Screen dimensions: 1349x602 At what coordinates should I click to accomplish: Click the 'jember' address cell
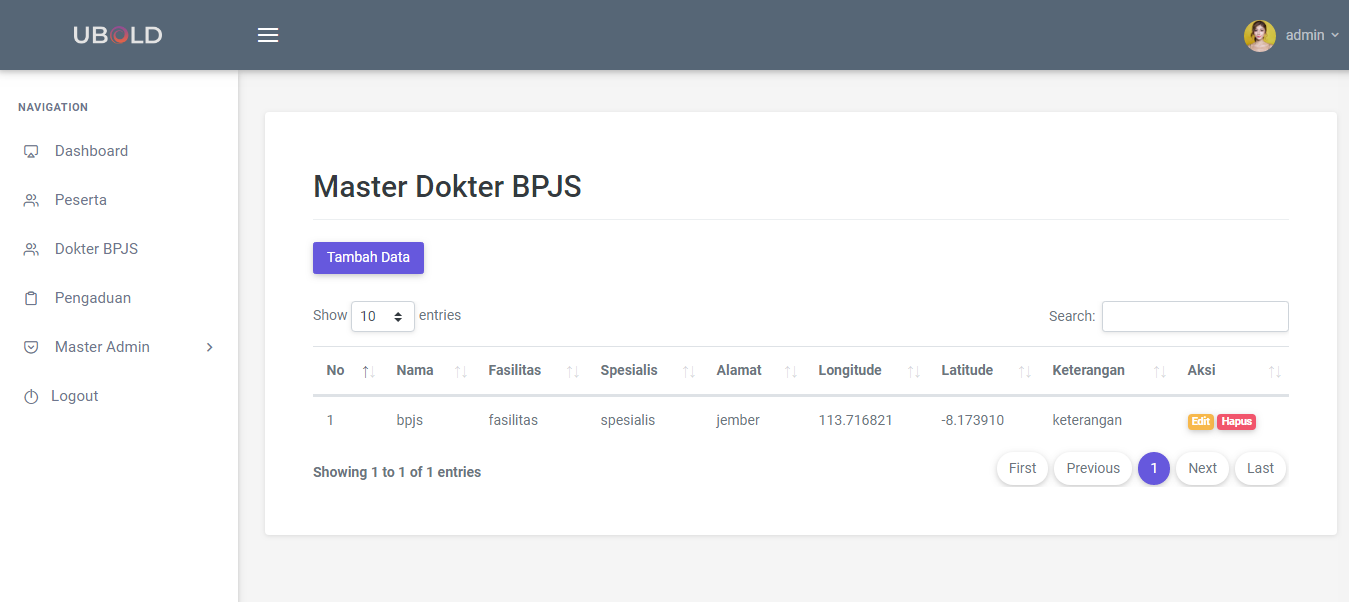tap(738, 420)
